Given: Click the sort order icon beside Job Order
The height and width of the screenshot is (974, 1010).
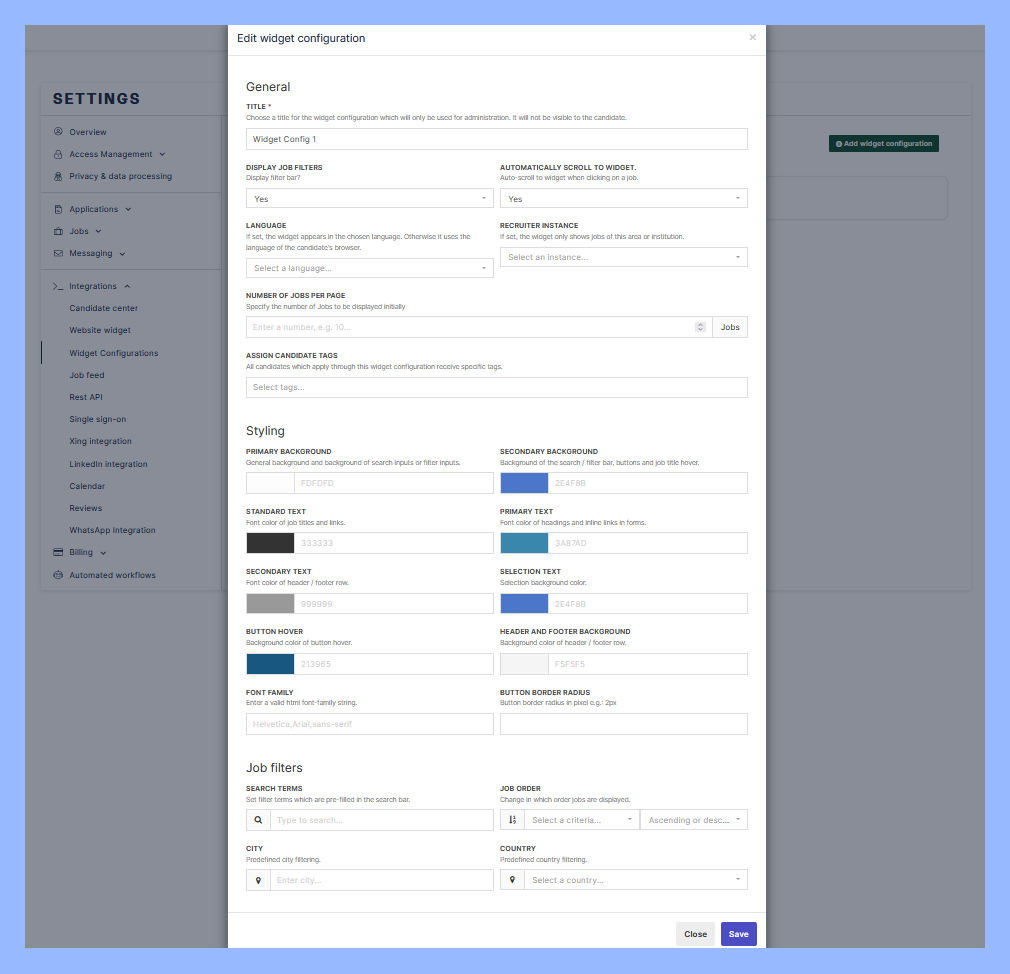Looking at the screenshot, I should 511,819.
